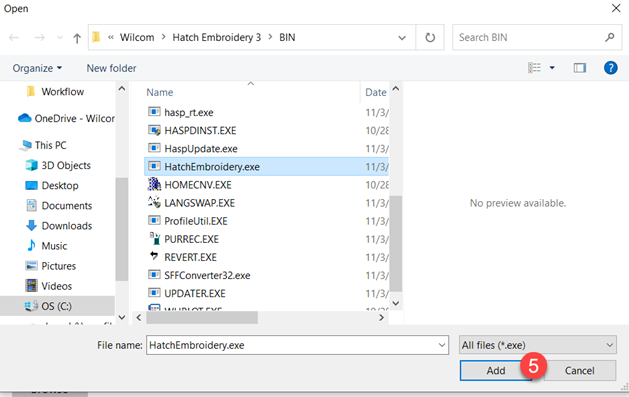Select OS (C:) drive
The image size is (629, 397).
click(x=48, y=306)
